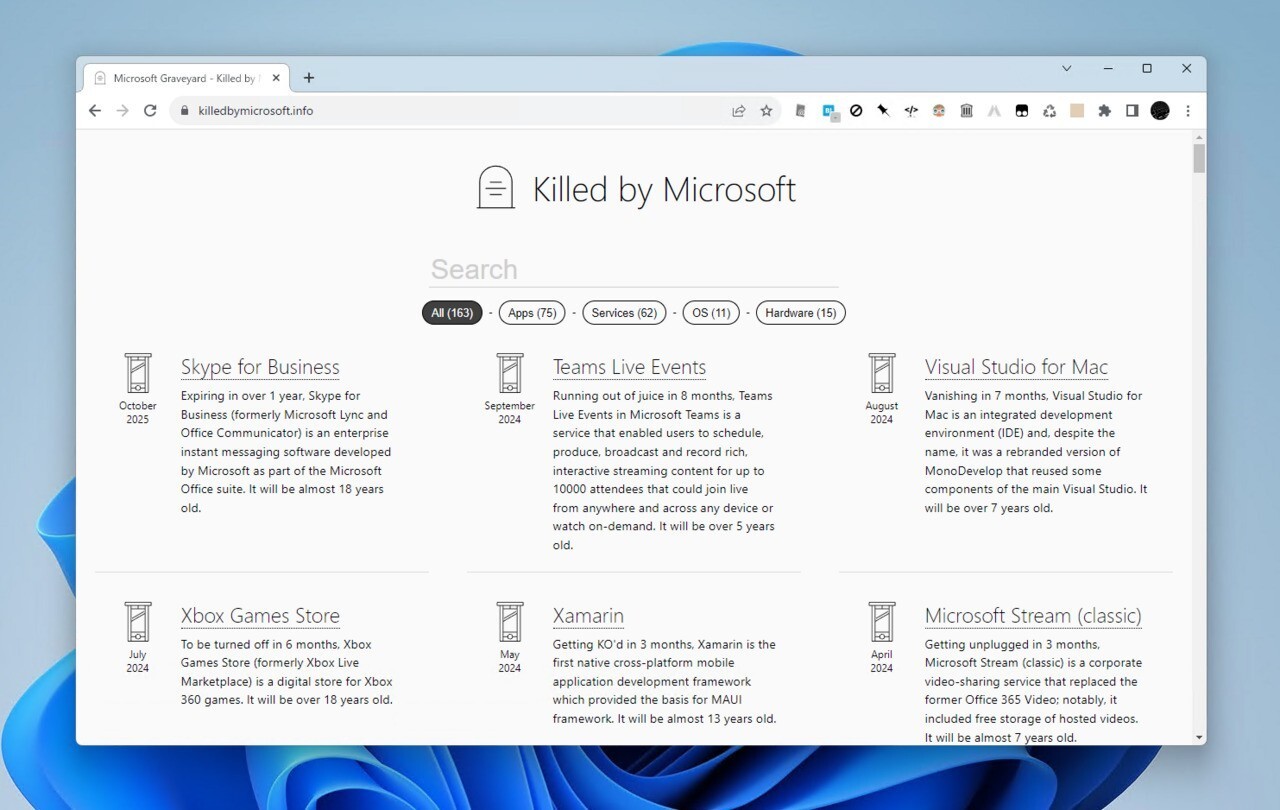This screenshot has height=810, width=1280.
Task: Select the Hardware (15) filter
Action: [800, 312]
